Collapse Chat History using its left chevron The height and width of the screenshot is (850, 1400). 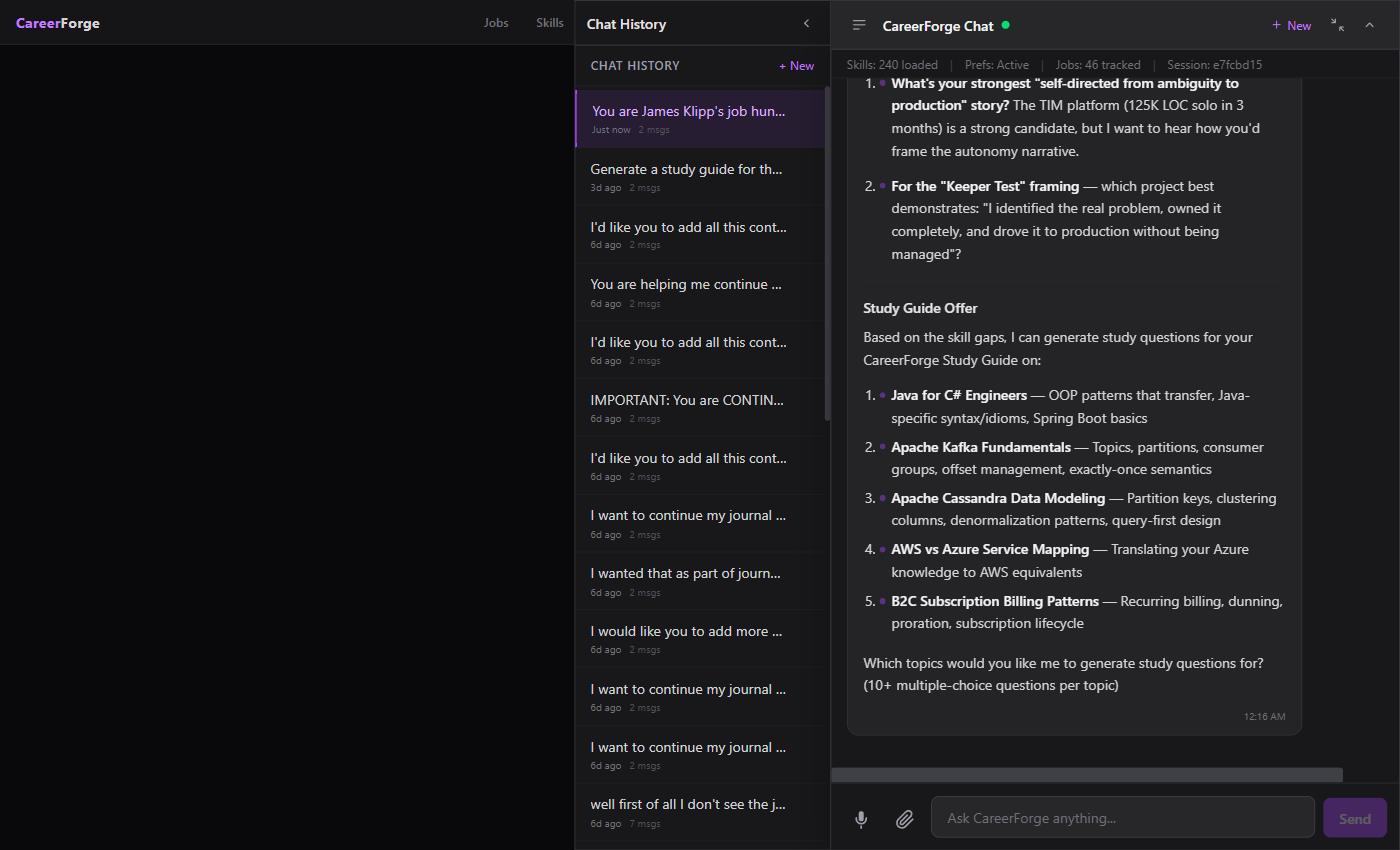(806, 23)
